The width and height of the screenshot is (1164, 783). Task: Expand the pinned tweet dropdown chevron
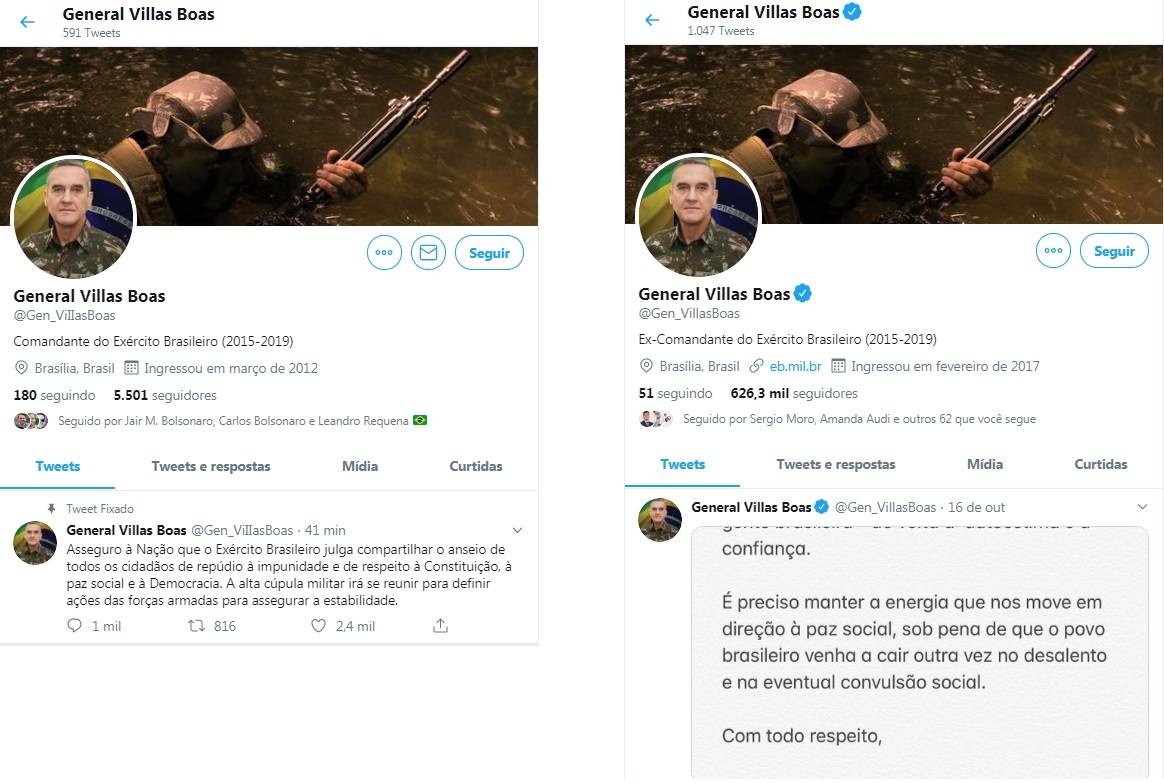click(x=517, y=530)
